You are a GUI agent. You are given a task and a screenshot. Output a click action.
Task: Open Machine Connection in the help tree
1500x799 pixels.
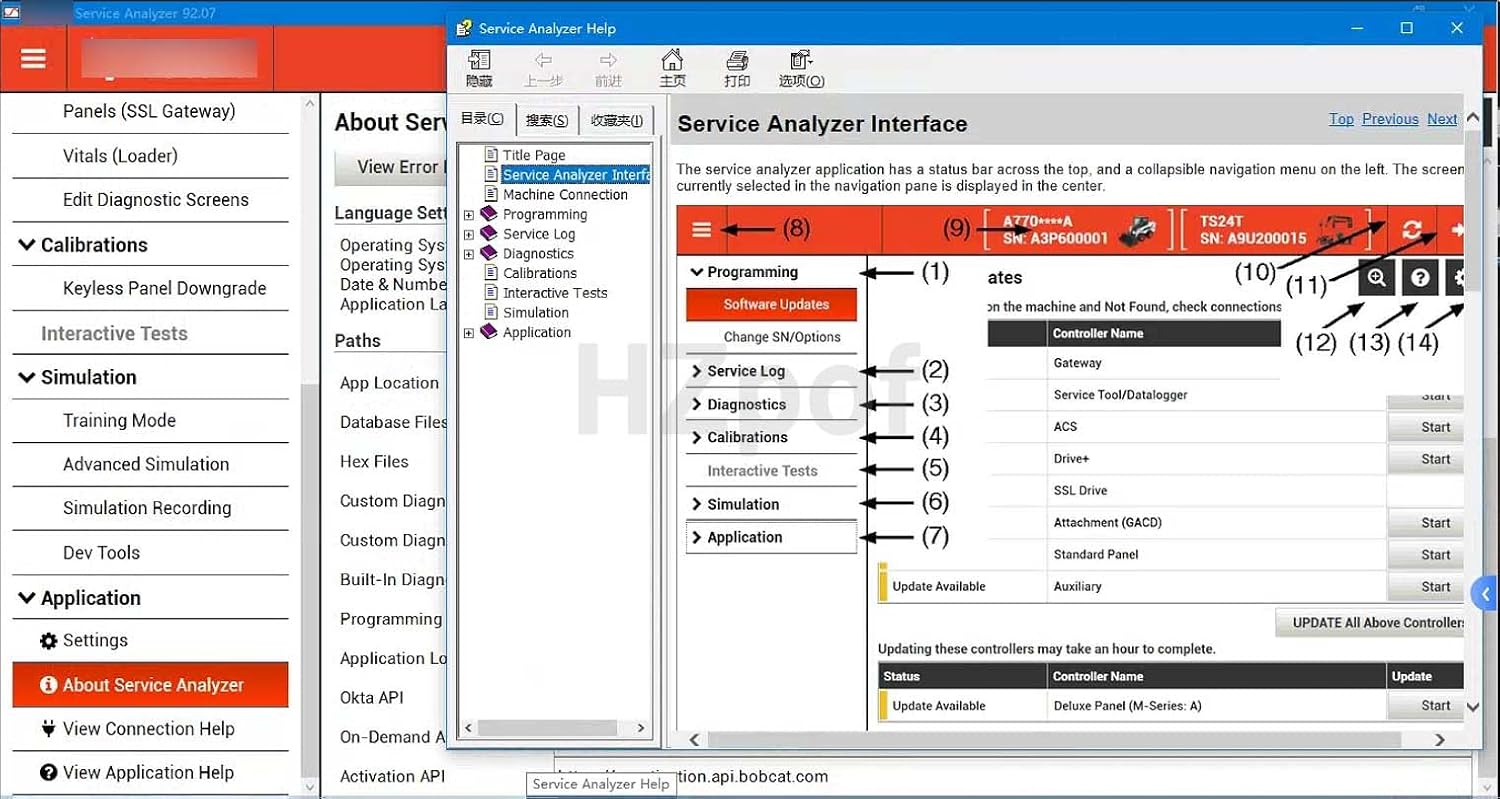point(565,195)
